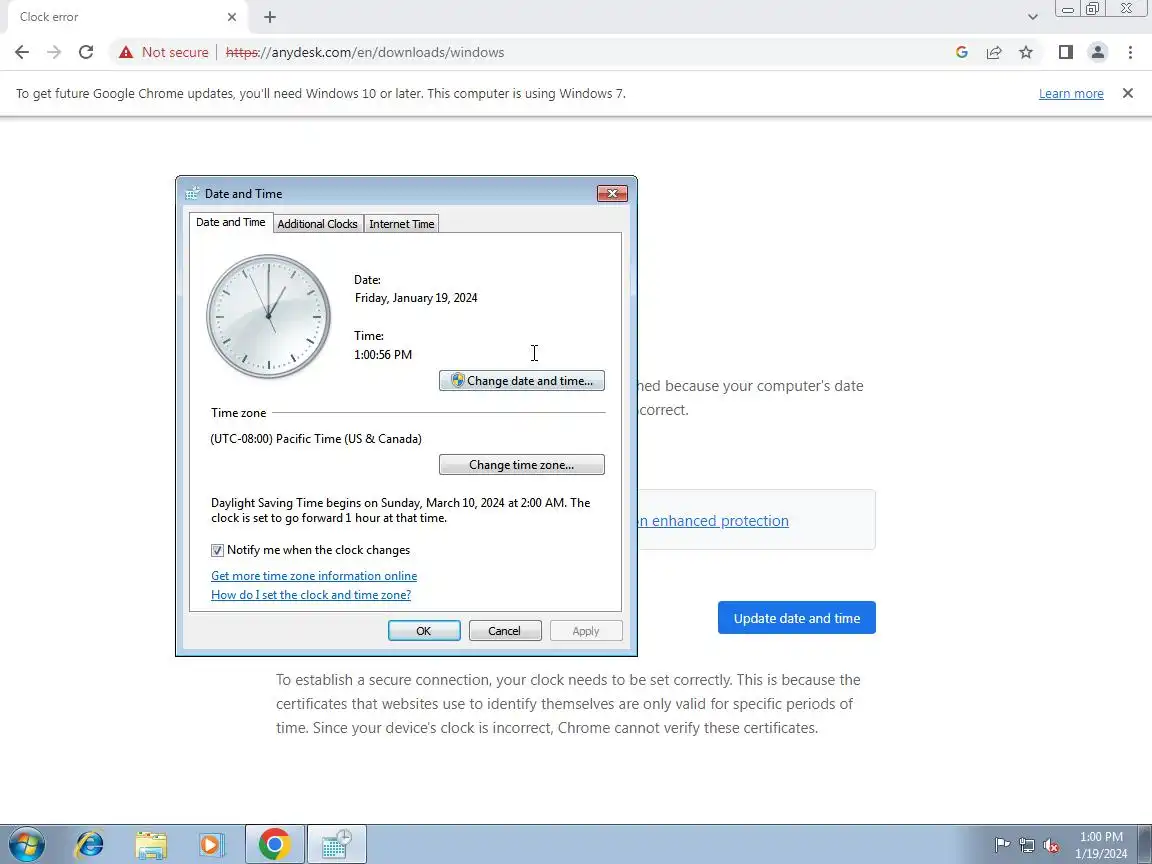Open network tray icon
The height and width of the screenshot is (864, 1152).
(1027, 846)
